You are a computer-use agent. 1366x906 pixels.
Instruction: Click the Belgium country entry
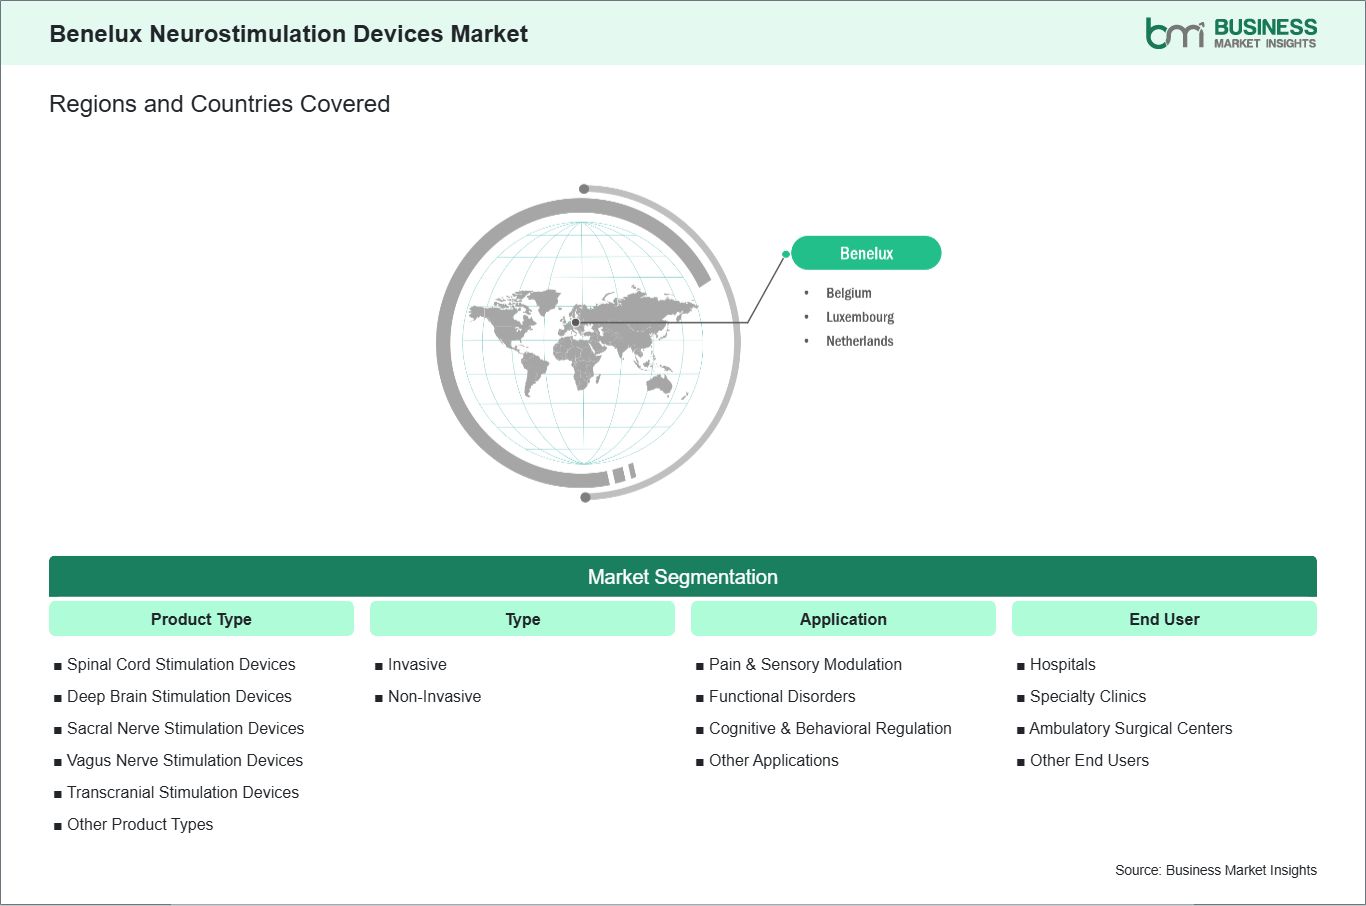(848, 293)
